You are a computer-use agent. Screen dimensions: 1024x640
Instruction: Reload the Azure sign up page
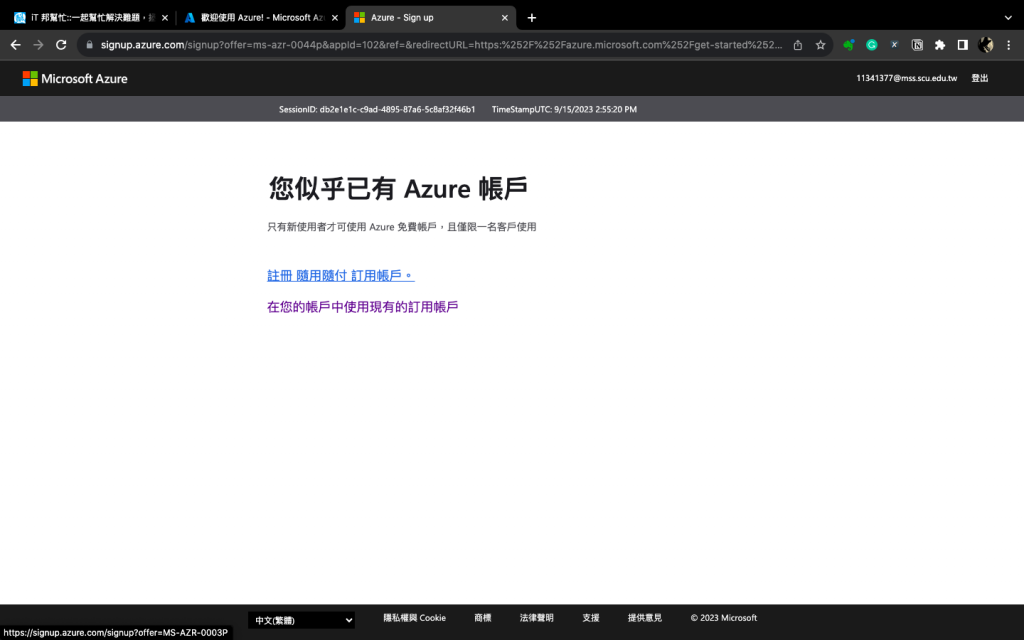[x=61, y=45]
